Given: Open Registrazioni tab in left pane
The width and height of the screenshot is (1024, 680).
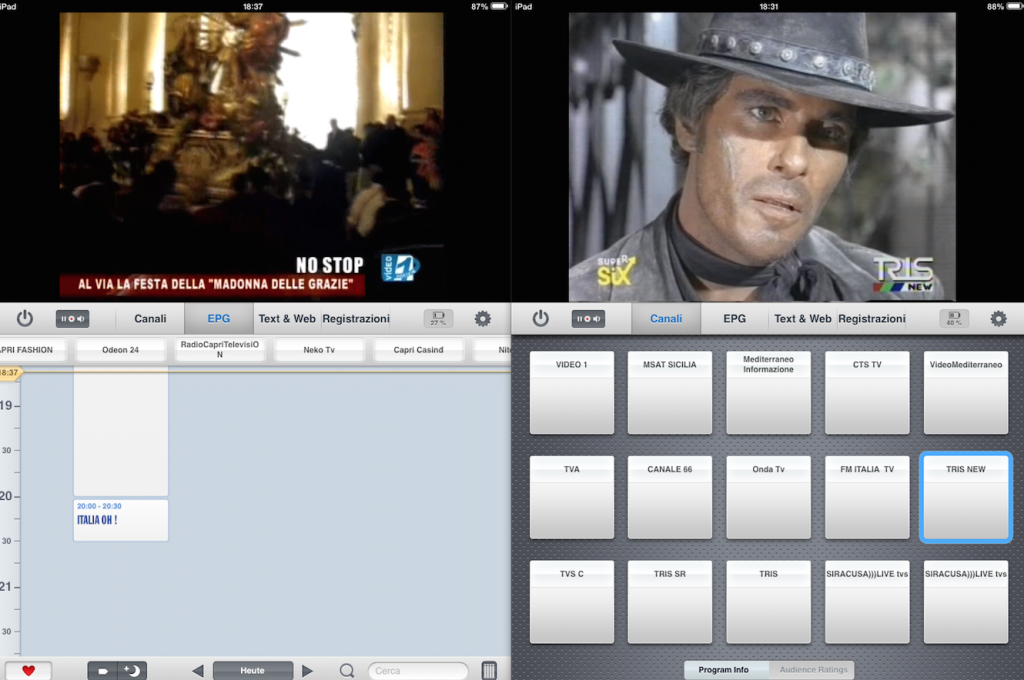Looking at the screenshot, I should click(356, 319).
